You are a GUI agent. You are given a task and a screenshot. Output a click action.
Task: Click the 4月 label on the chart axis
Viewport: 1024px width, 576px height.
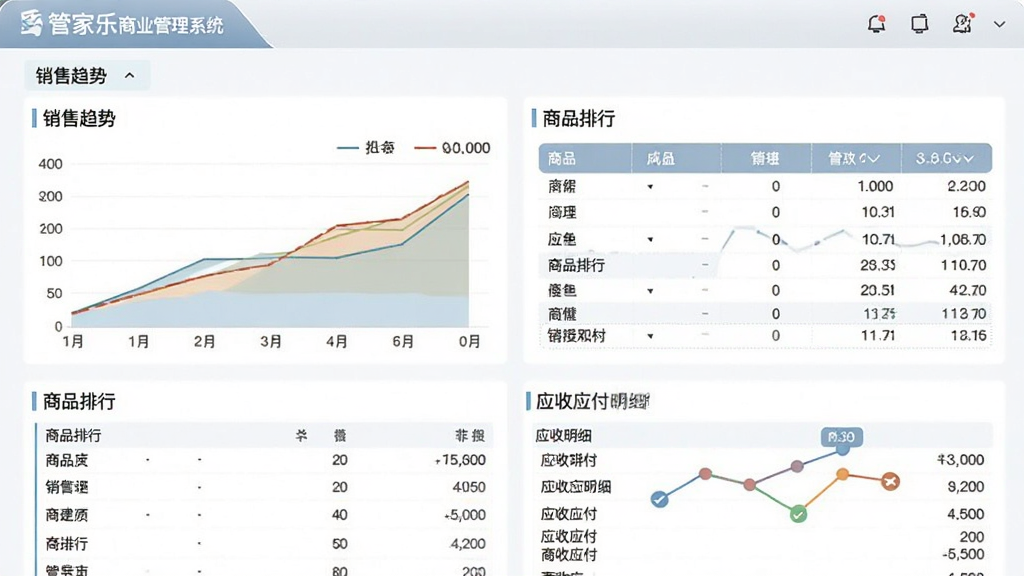pyautogui.click(x=337, y=342)
